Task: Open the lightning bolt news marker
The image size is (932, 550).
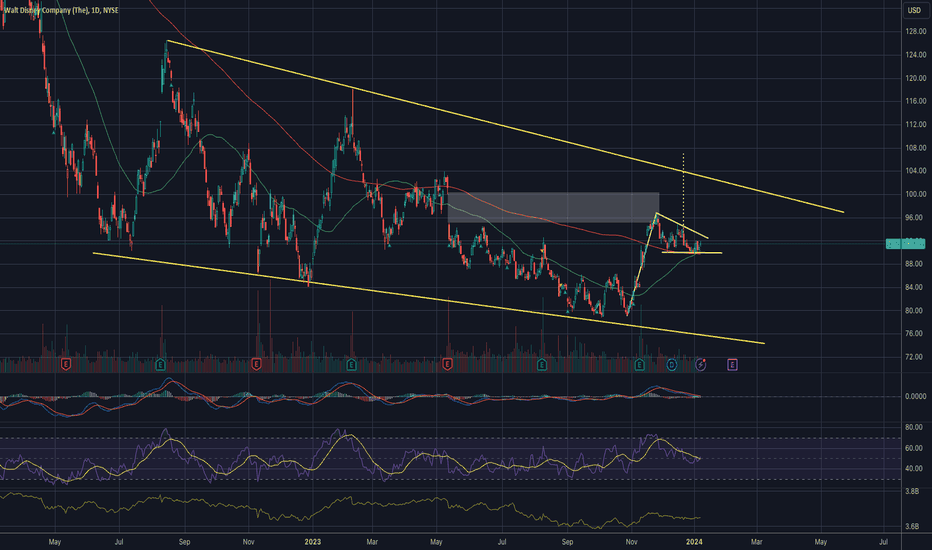Action: coord(701,364)
